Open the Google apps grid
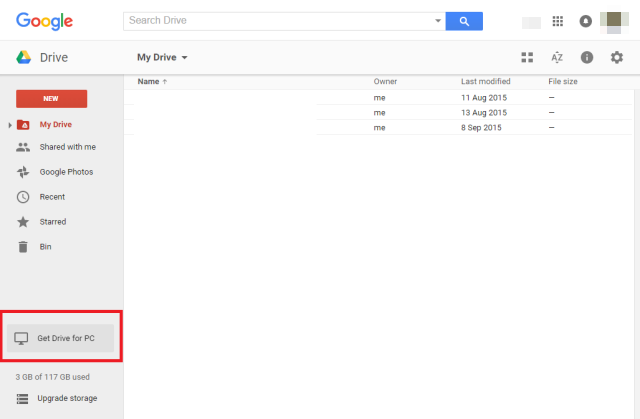The height and width of the screenshot is (419, 640). click(x=558, y=21)
